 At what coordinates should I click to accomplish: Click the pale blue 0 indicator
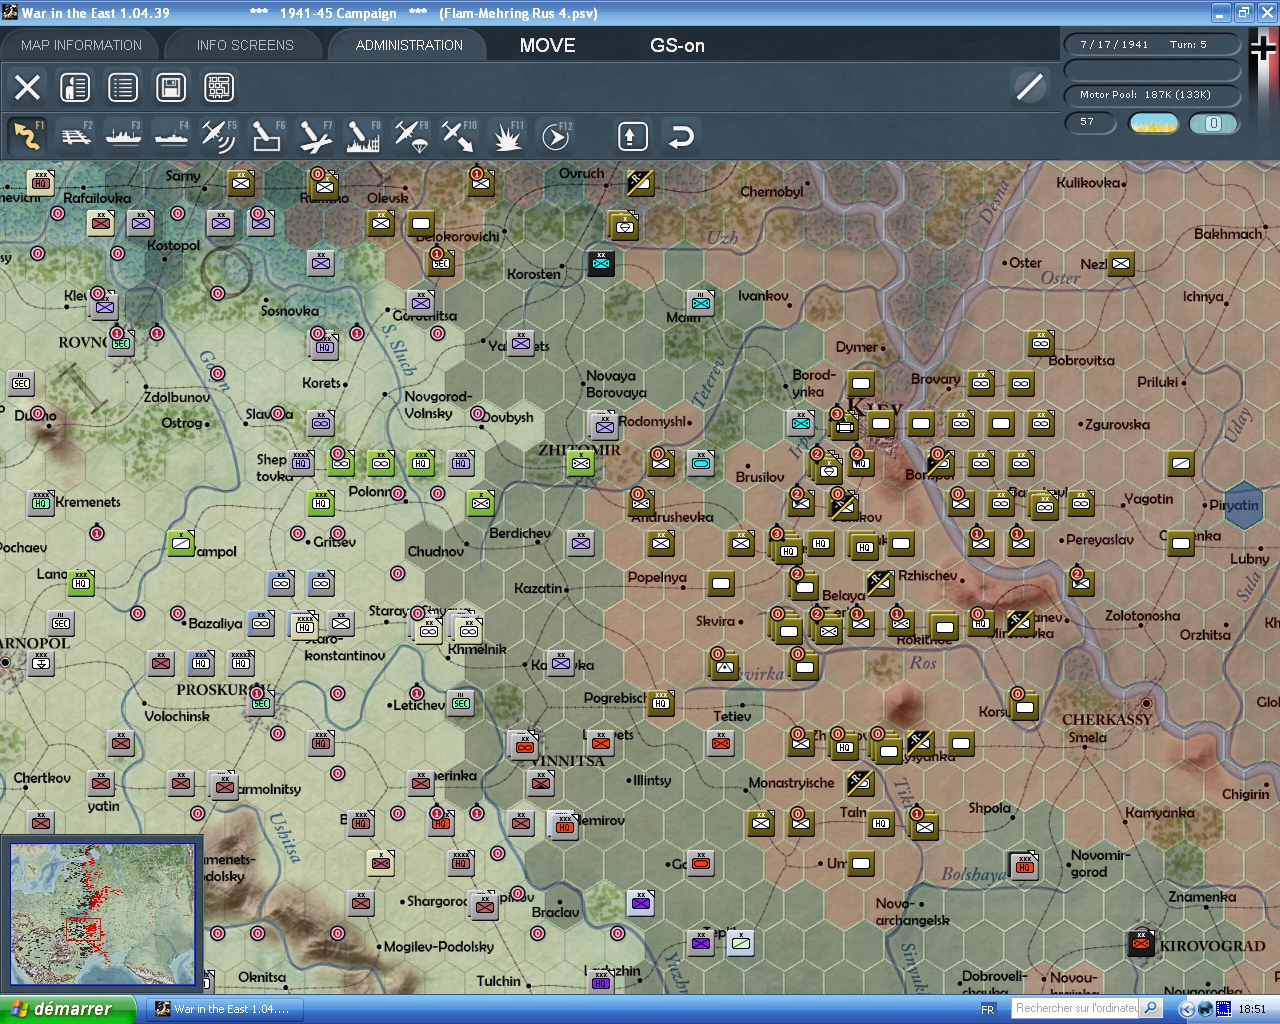click(x=1214, y=123)
